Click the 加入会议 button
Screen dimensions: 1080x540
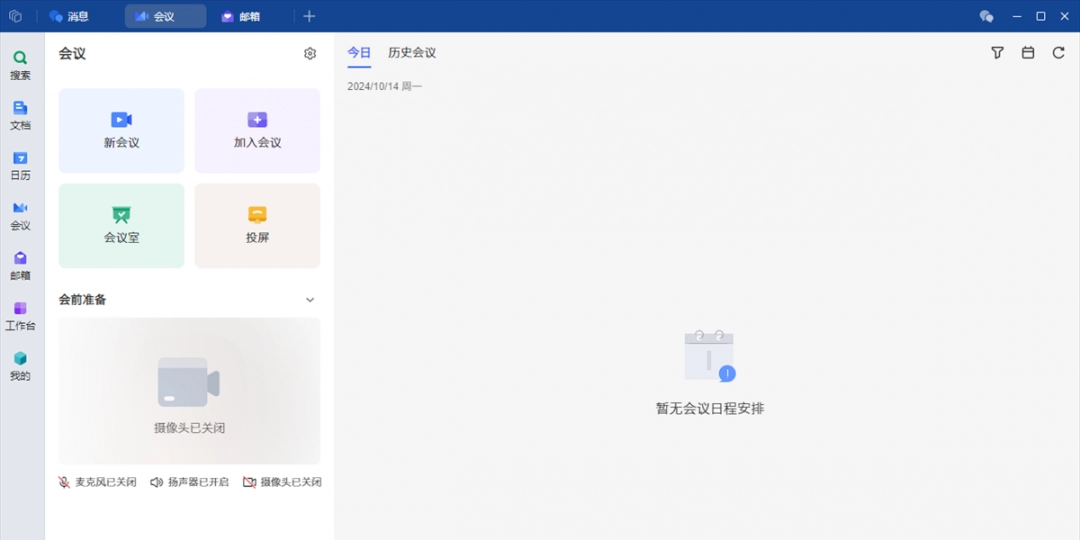point(257,130)
